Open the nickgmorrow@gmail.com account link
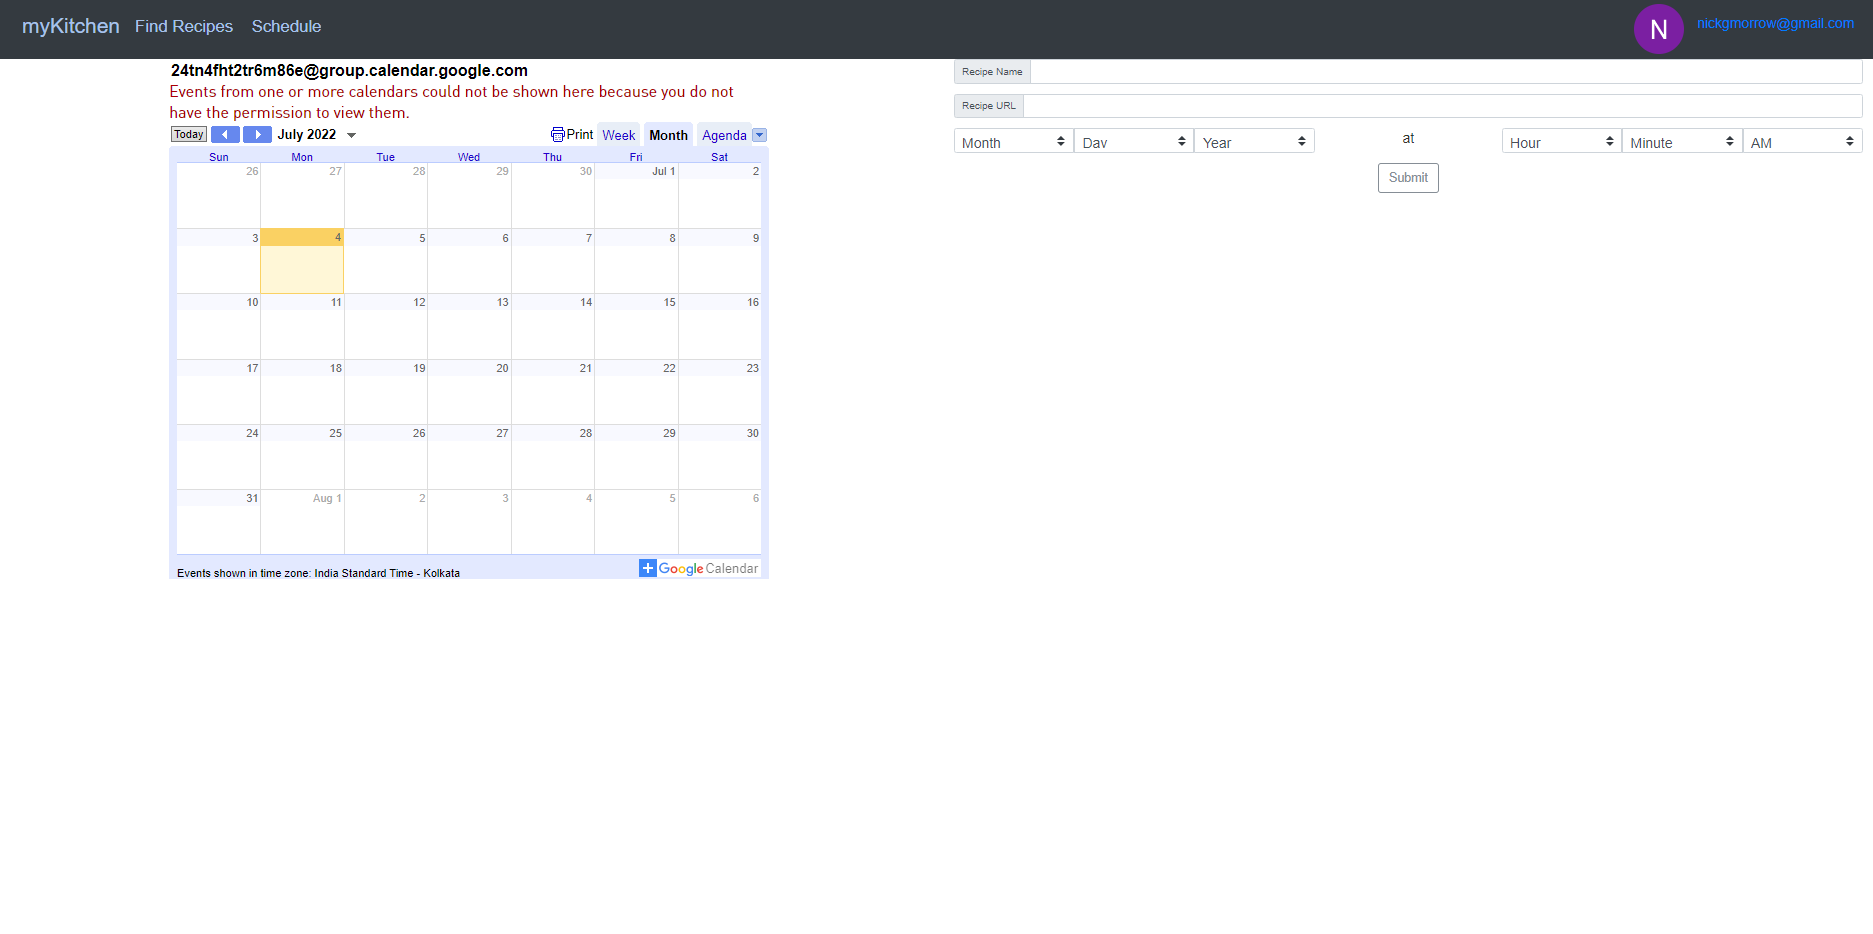Viewport: 1873px width, 934px height. pos(1775,23)
